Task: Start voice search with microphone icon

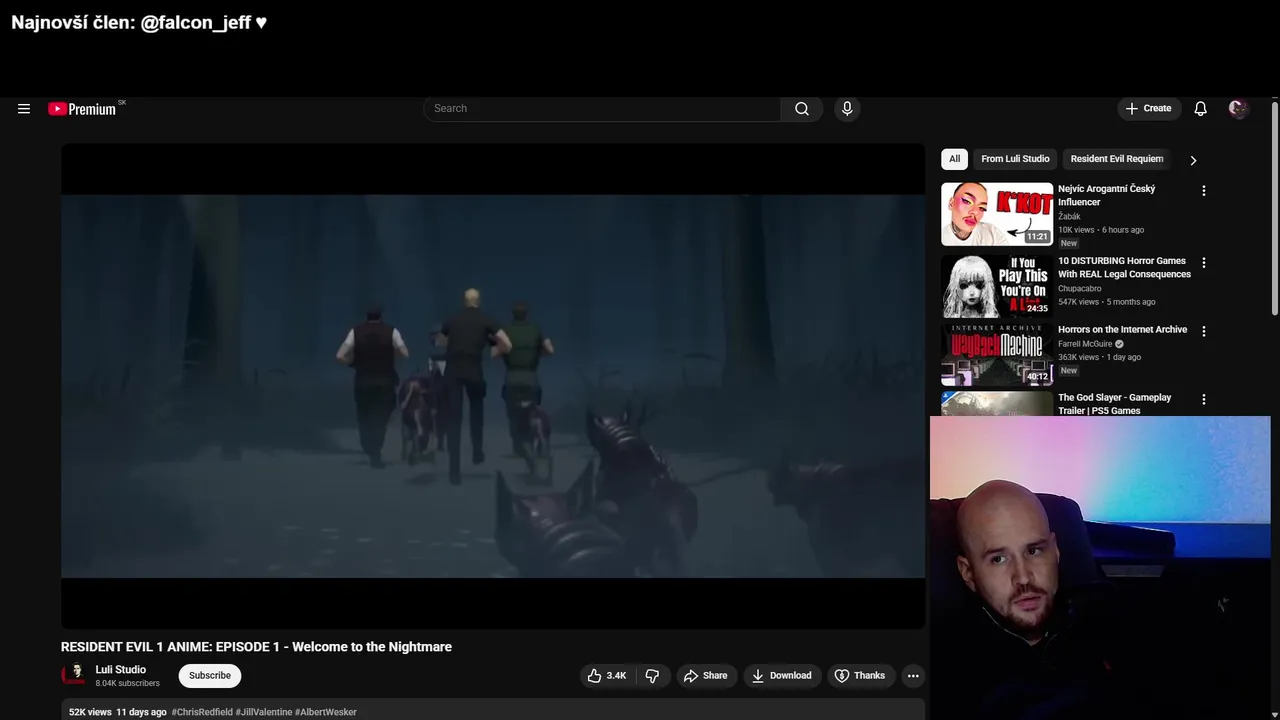Action: tap(847, 109)
